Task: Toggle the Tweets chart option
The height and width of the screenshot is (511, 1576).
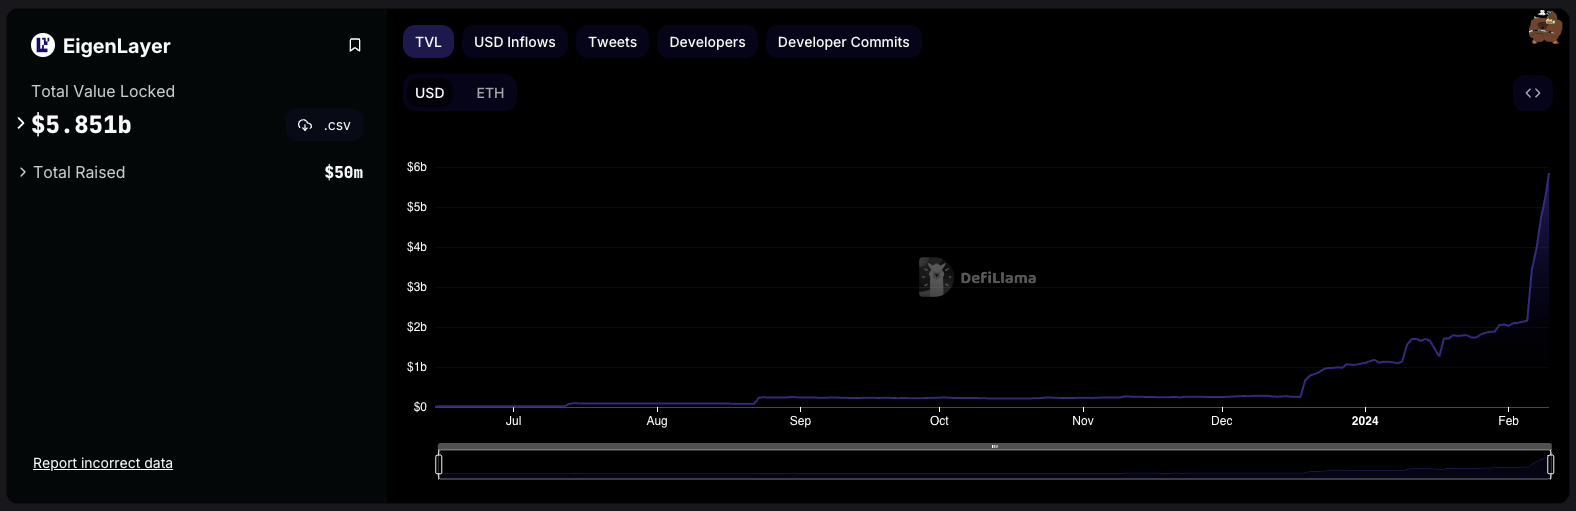Action: (x=613, y=42)
